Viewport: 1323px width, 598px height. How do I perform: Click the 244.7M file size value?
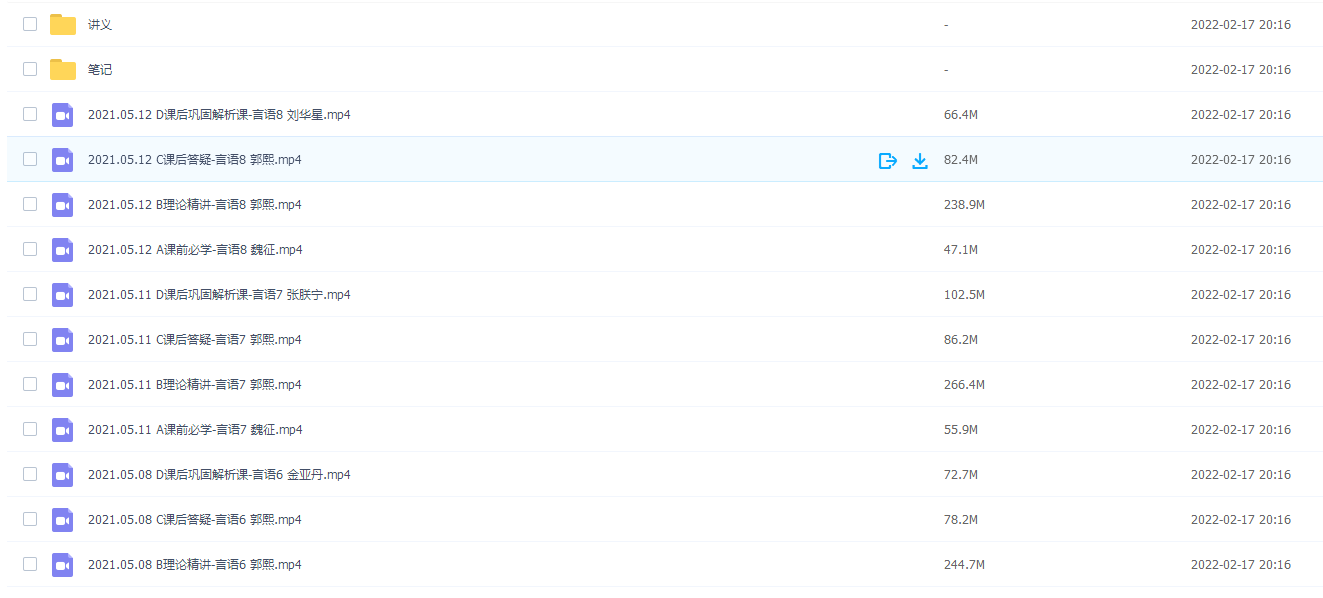[964, 565]
